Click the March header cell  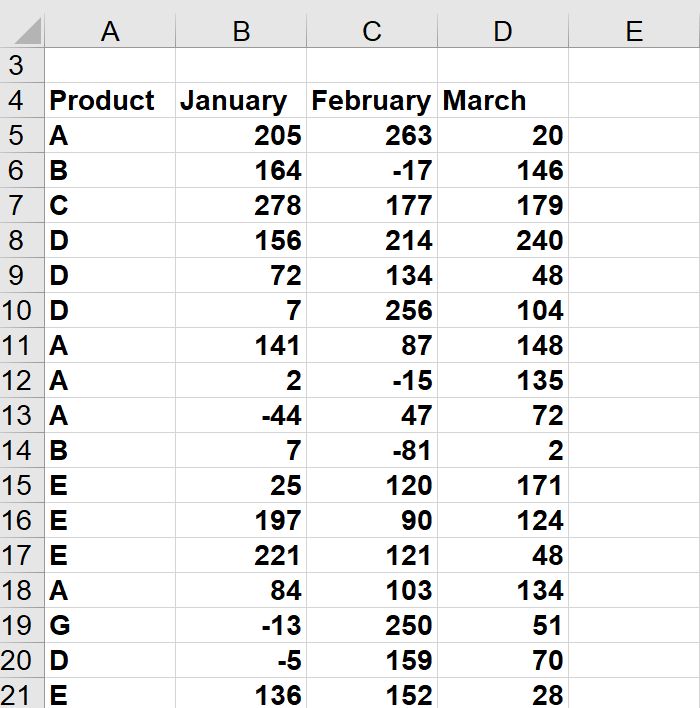point(503,100)
